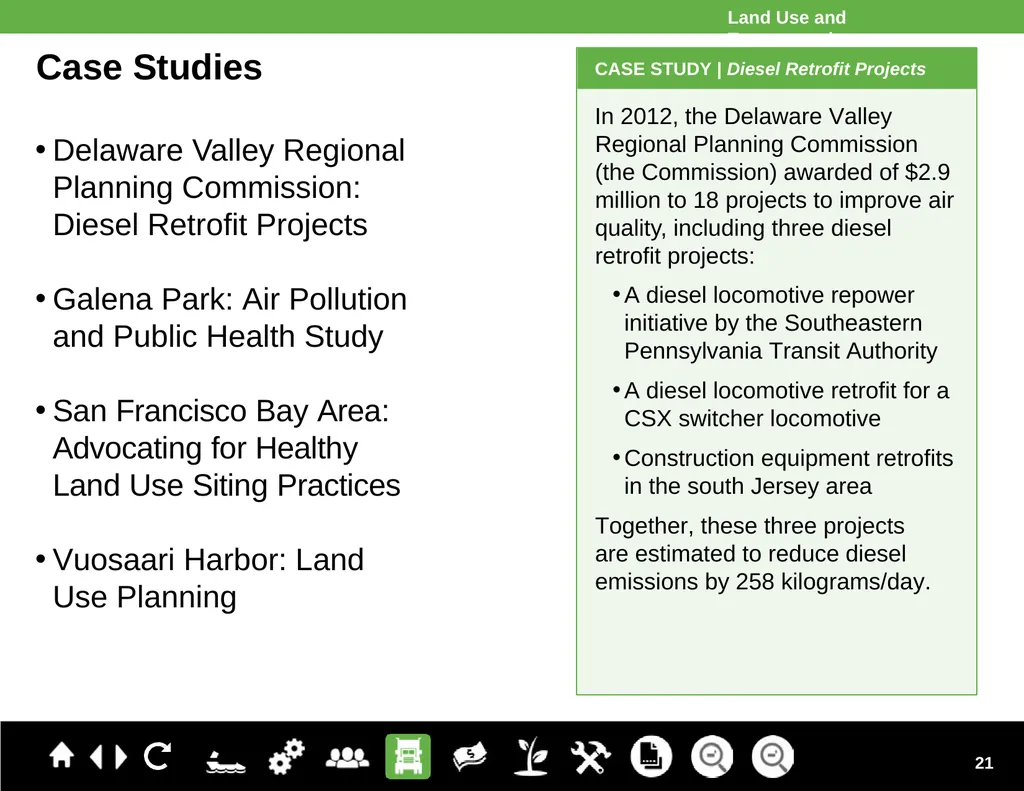Select the Galena Park Air Pollution bullet
Screen dimensions: 1024x791
tap(221, 317)
